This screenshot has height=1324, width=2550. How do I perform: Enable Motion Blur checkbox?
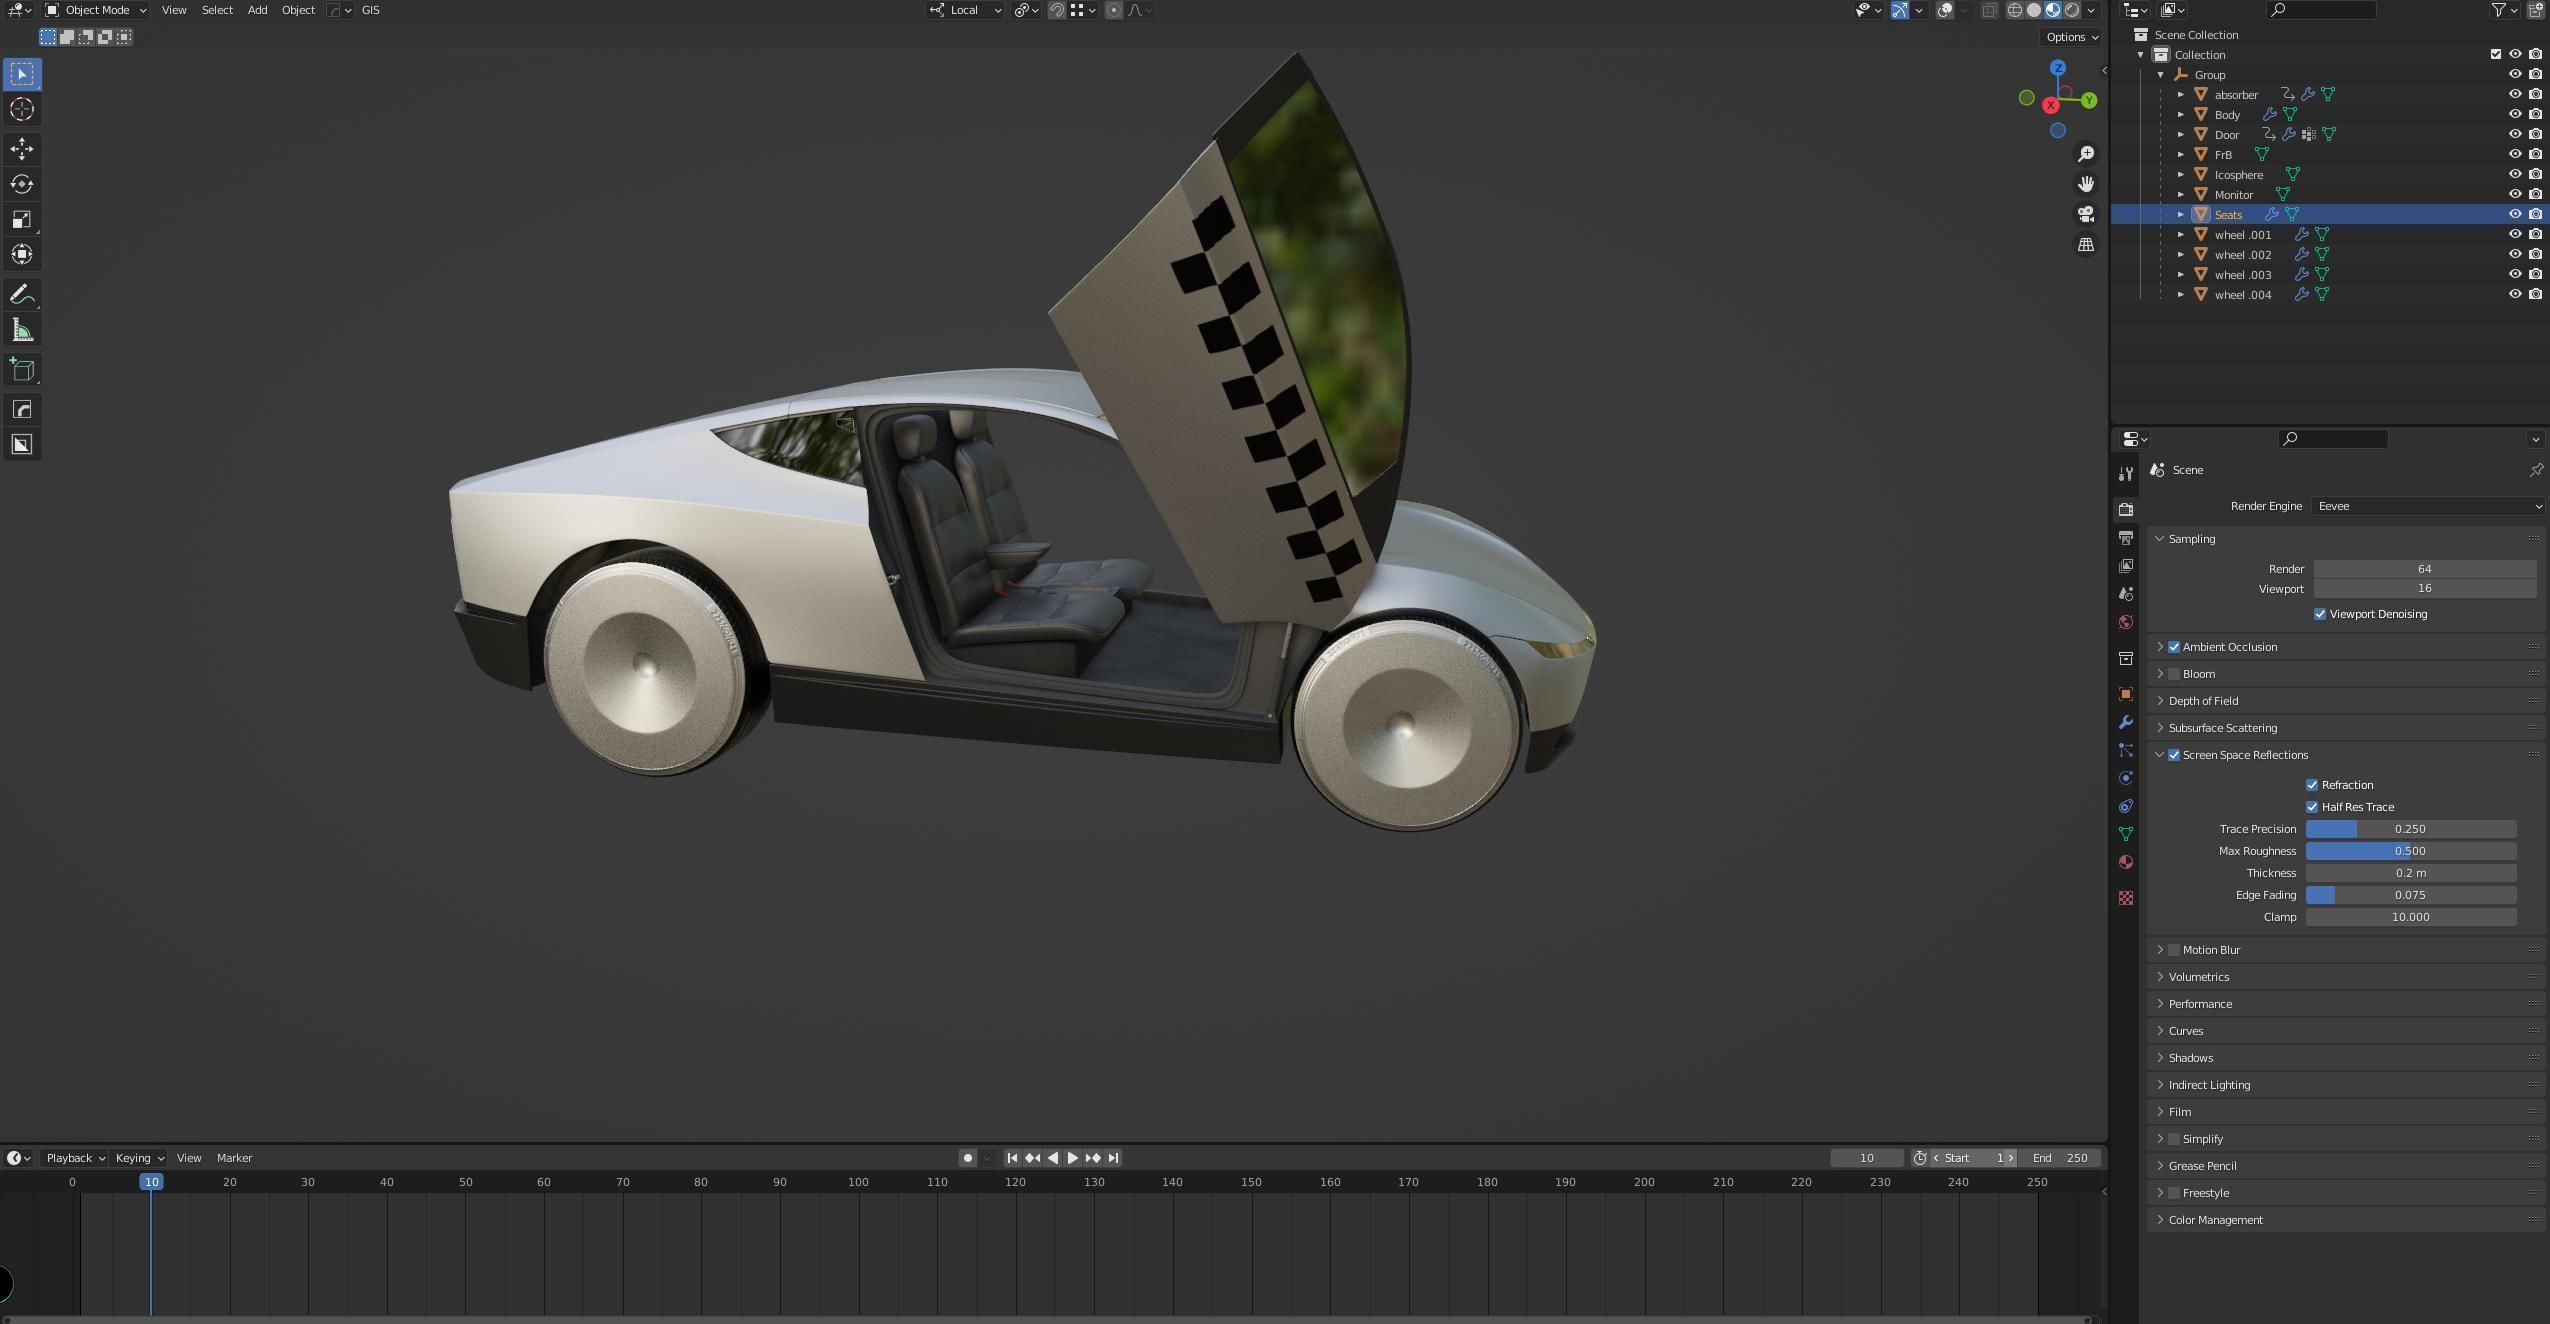[2174, 950]
